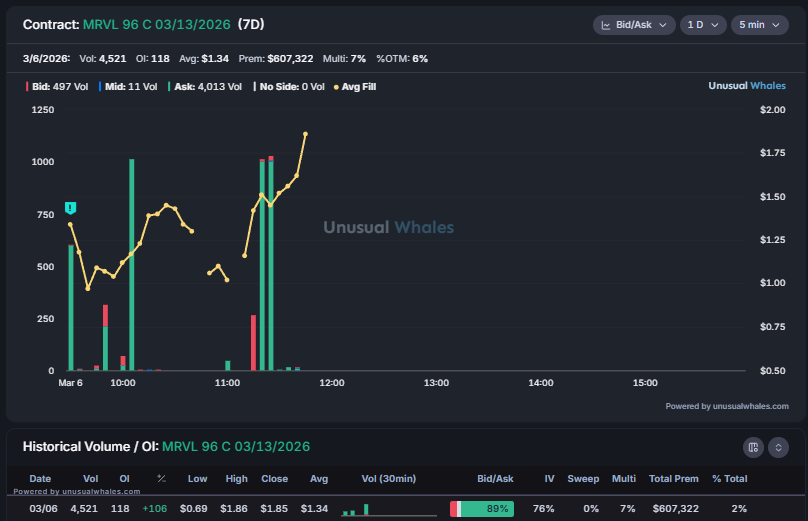Screen dimensions: 808x521
Task: Click the Unusual Whales logo above chart
Action: click(x=747, y=86)
